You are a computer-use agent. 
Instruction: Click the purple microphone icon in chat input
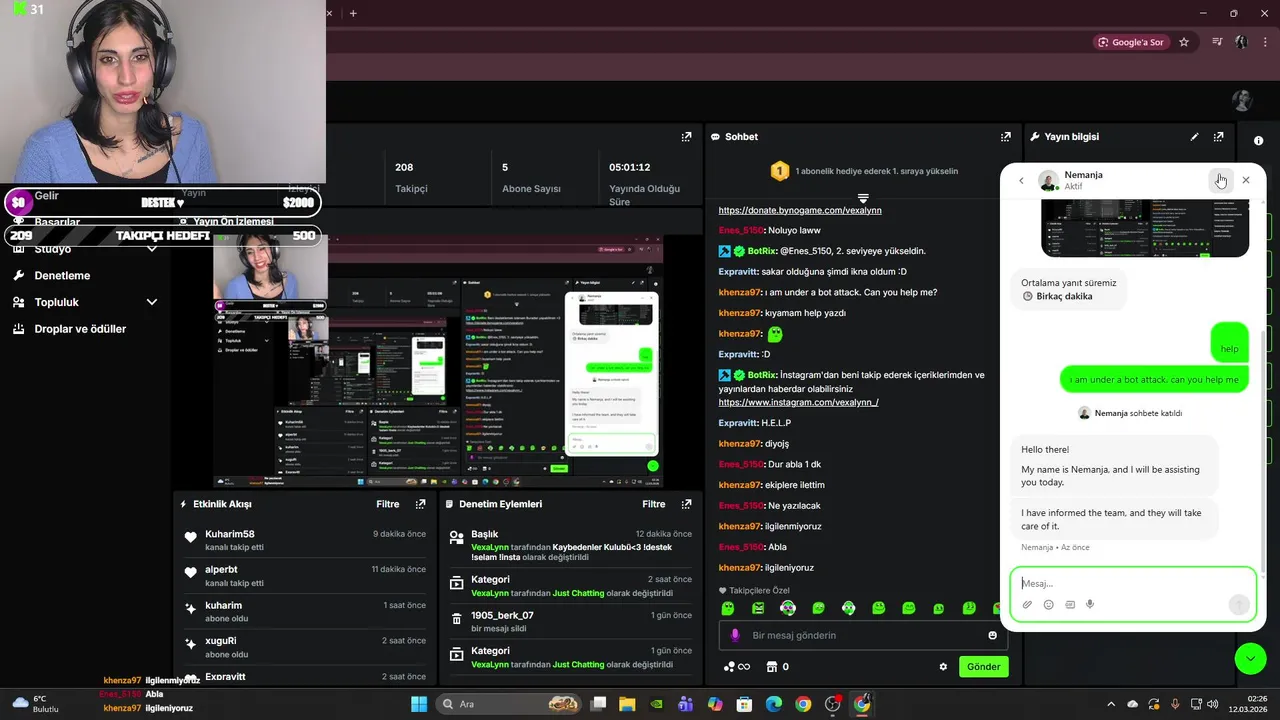pos(735,635)
